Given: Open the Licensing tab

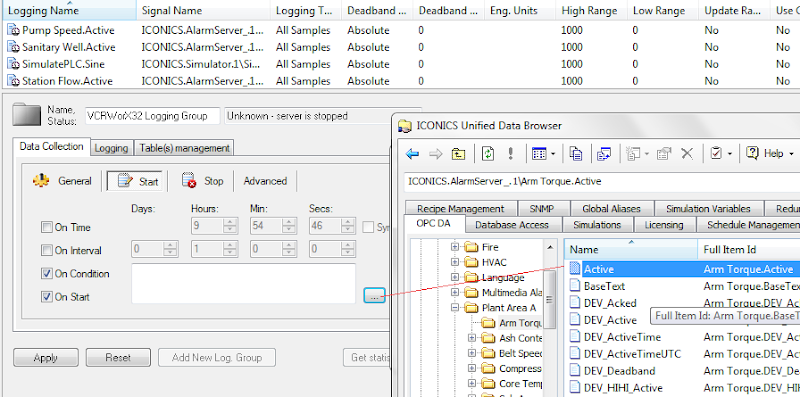Looking at the screenshot, I should (664, 225).
